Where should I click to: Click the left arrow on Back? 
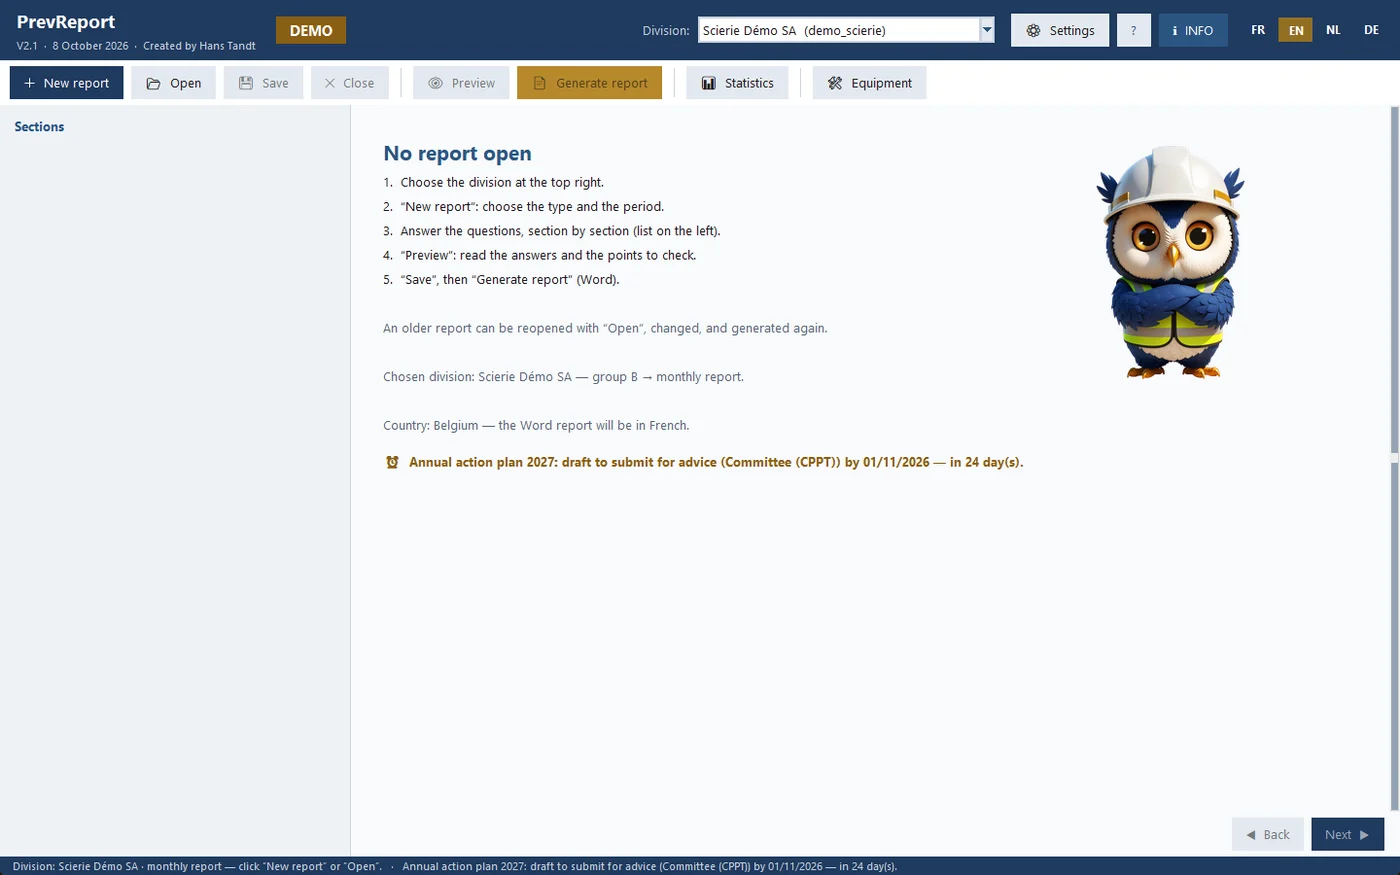coord(1250,835)
